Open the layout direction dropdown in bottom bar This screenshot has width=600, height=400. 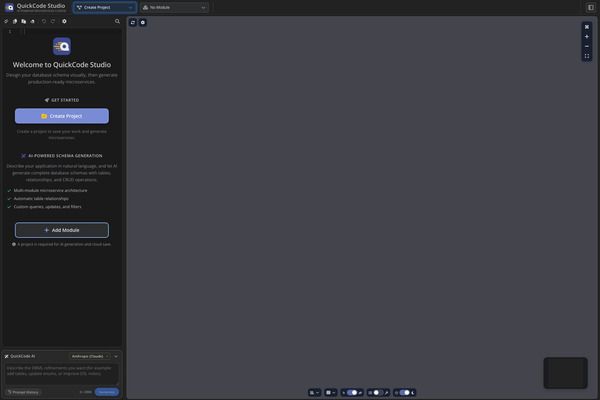tap(315, 392)
